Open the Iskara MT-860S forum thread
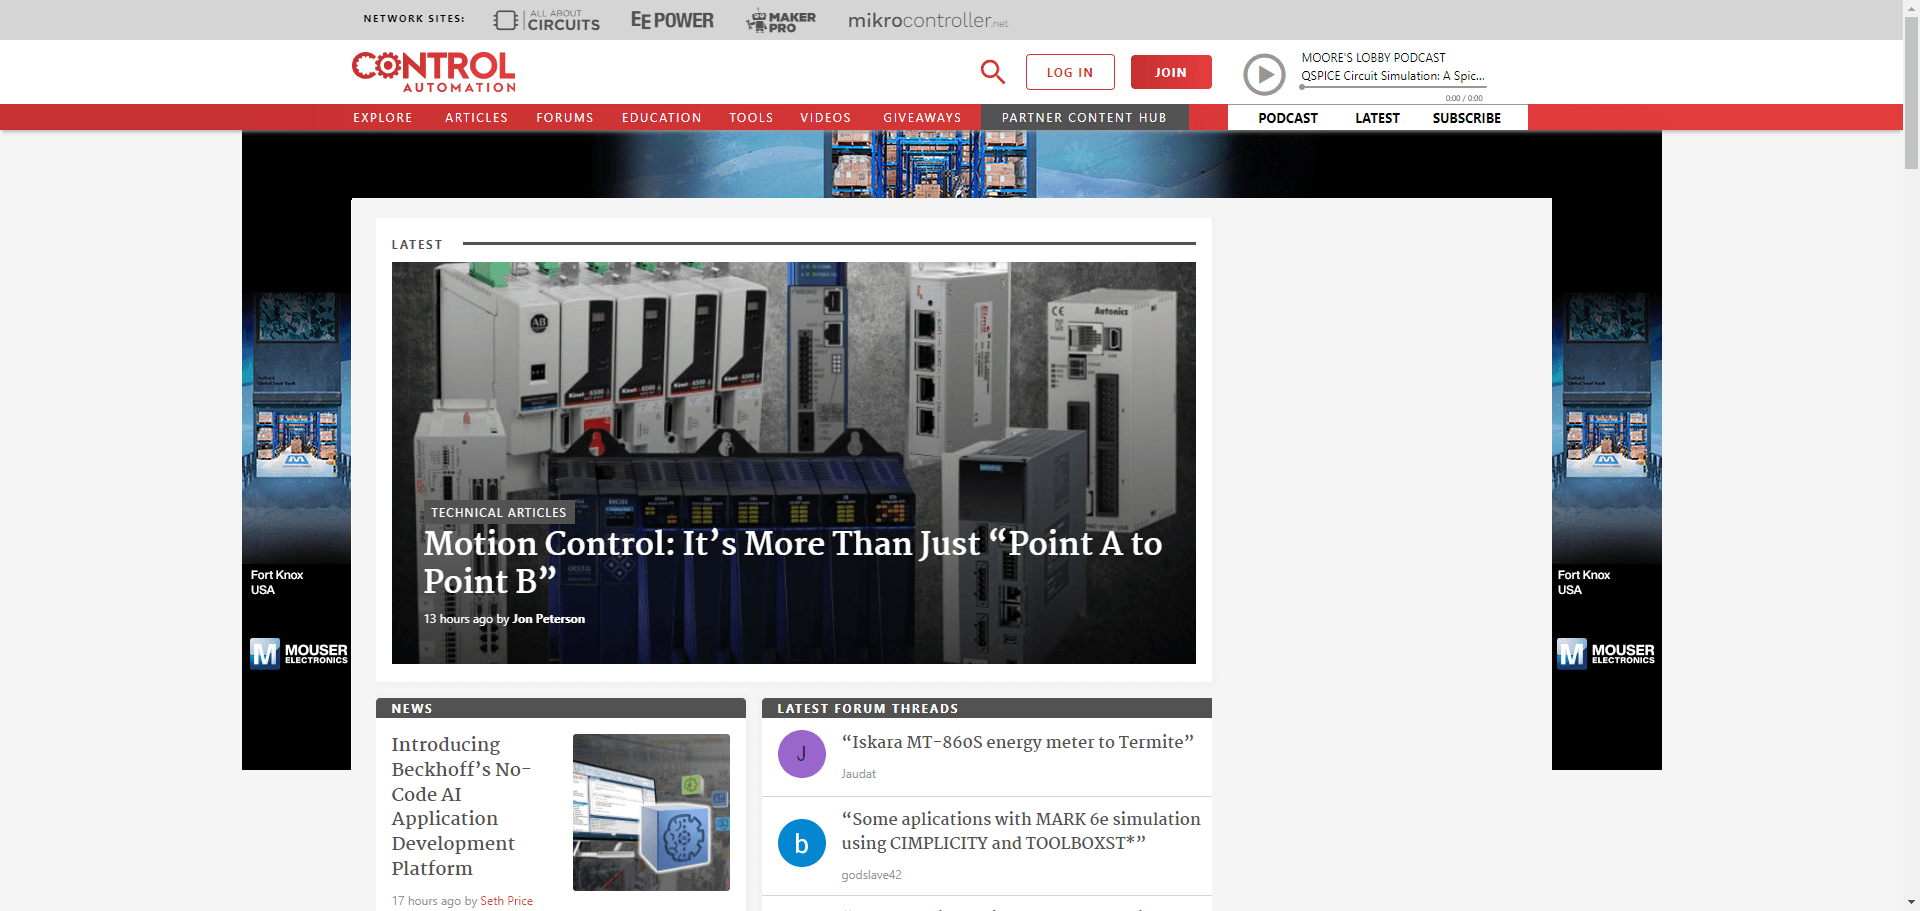The width and height of the screenshot is (1920, 911). [x=1018, y=742]
